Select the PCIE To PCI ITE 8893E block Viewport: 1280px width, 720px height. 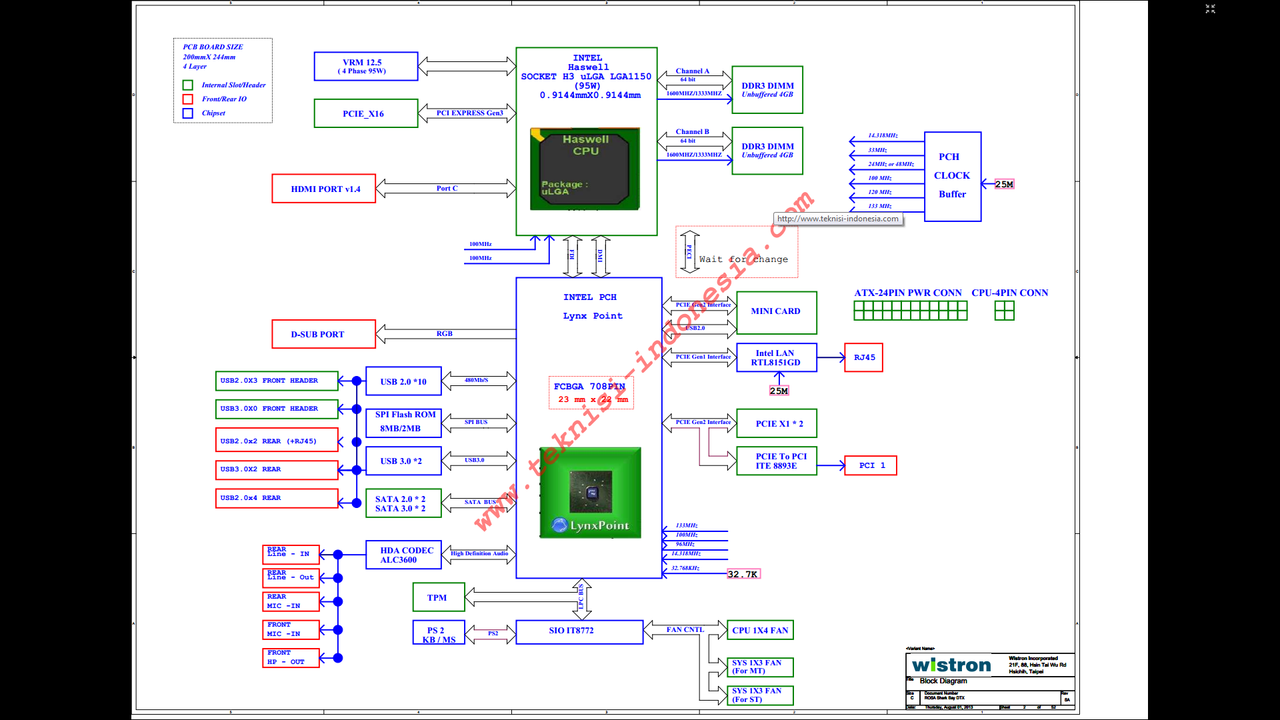[x=776, y=461]
